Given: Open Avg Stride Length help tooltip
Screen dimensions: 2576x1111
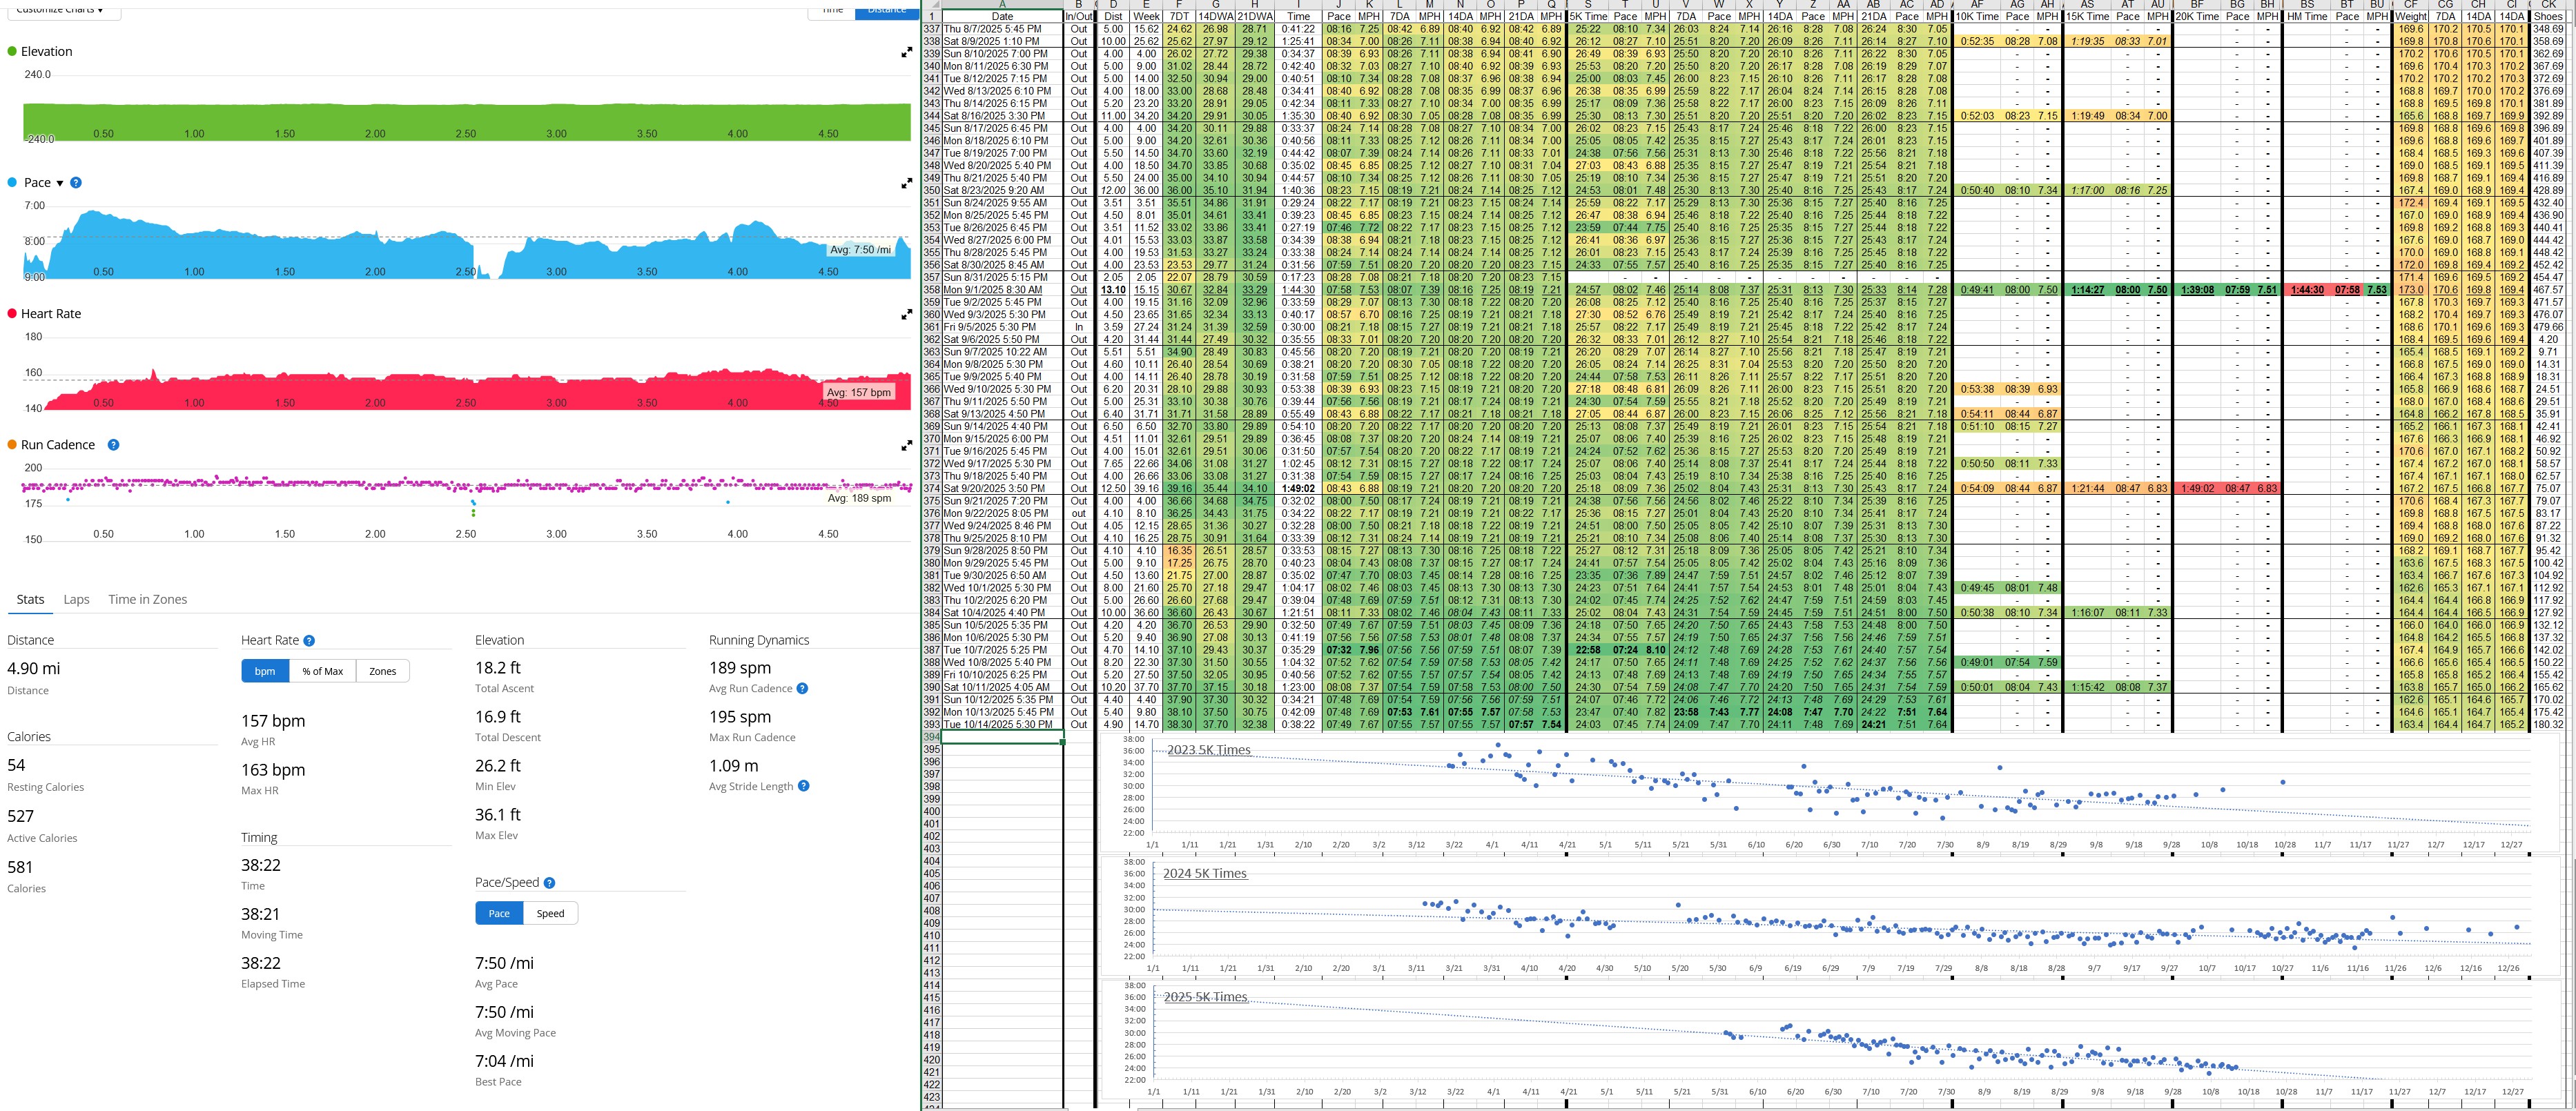Looking at the screenshot, I should [x=804, y=786].
